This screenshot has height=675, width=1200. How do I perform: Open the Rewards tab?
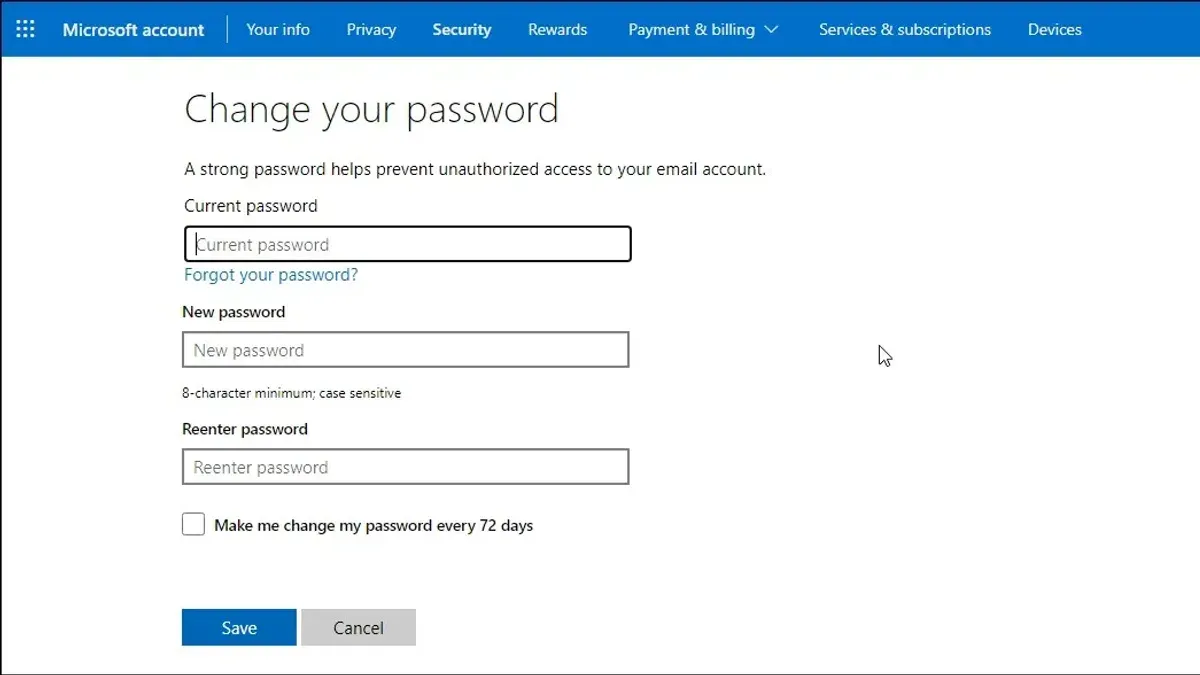[x=558, y=29]
